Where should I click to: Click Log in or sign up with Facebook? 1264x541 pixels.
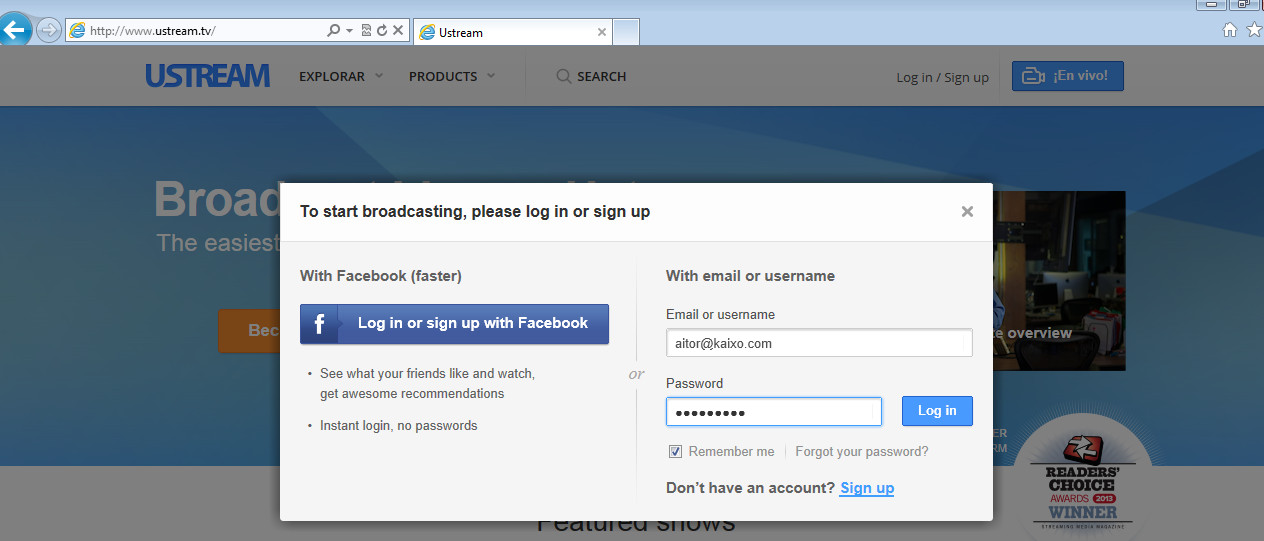[x=454, y=324]
